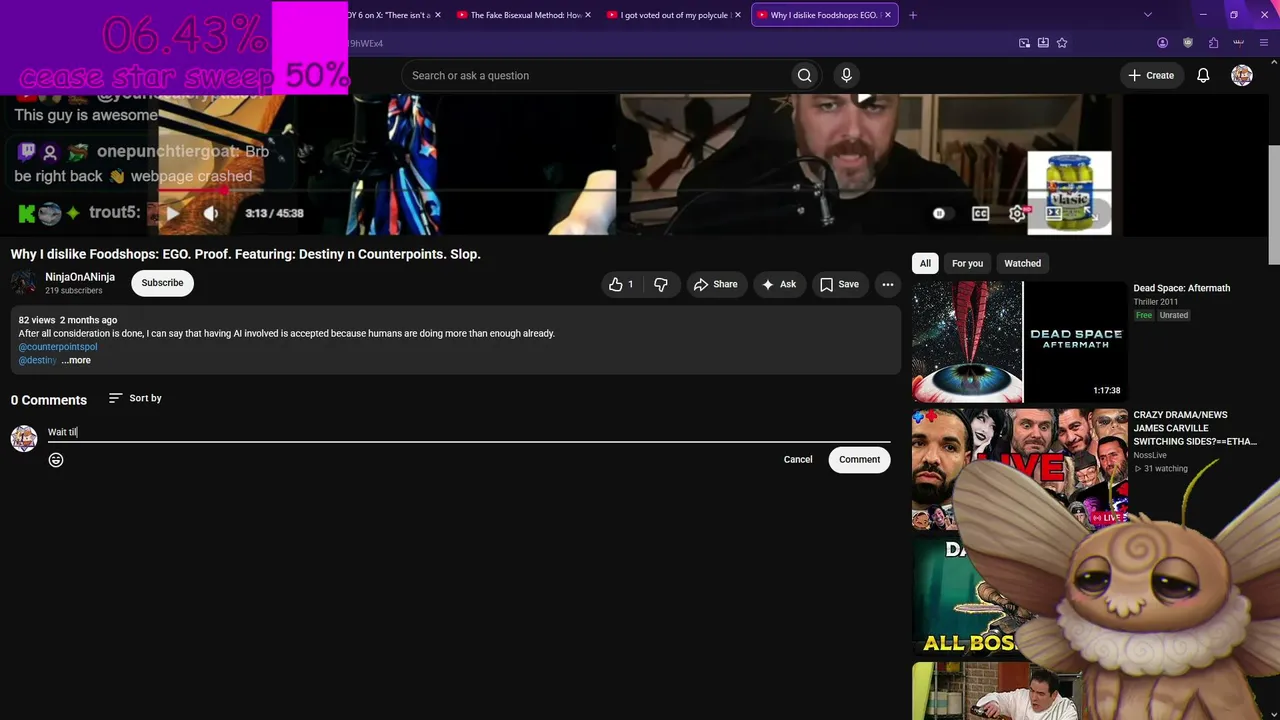Select the Watched filter chip

click(1022, 263)
